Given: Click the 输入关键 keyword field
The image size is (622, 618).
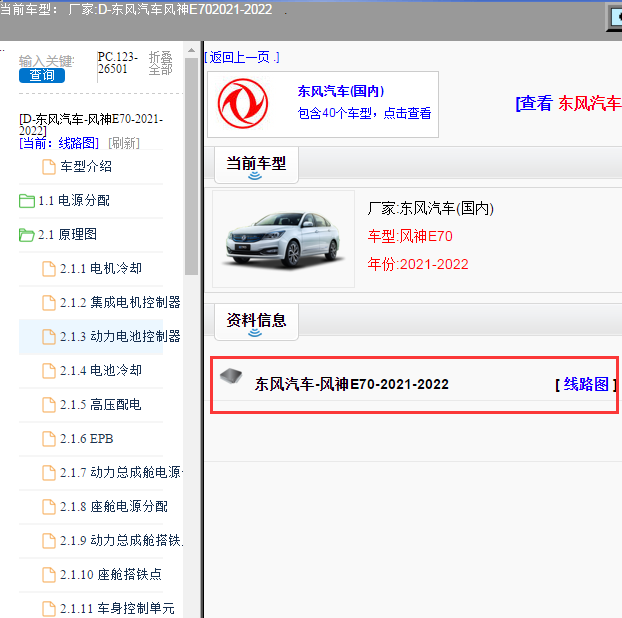Looking at the screenshot, I should pyautogui.click(x=46, y=61).
